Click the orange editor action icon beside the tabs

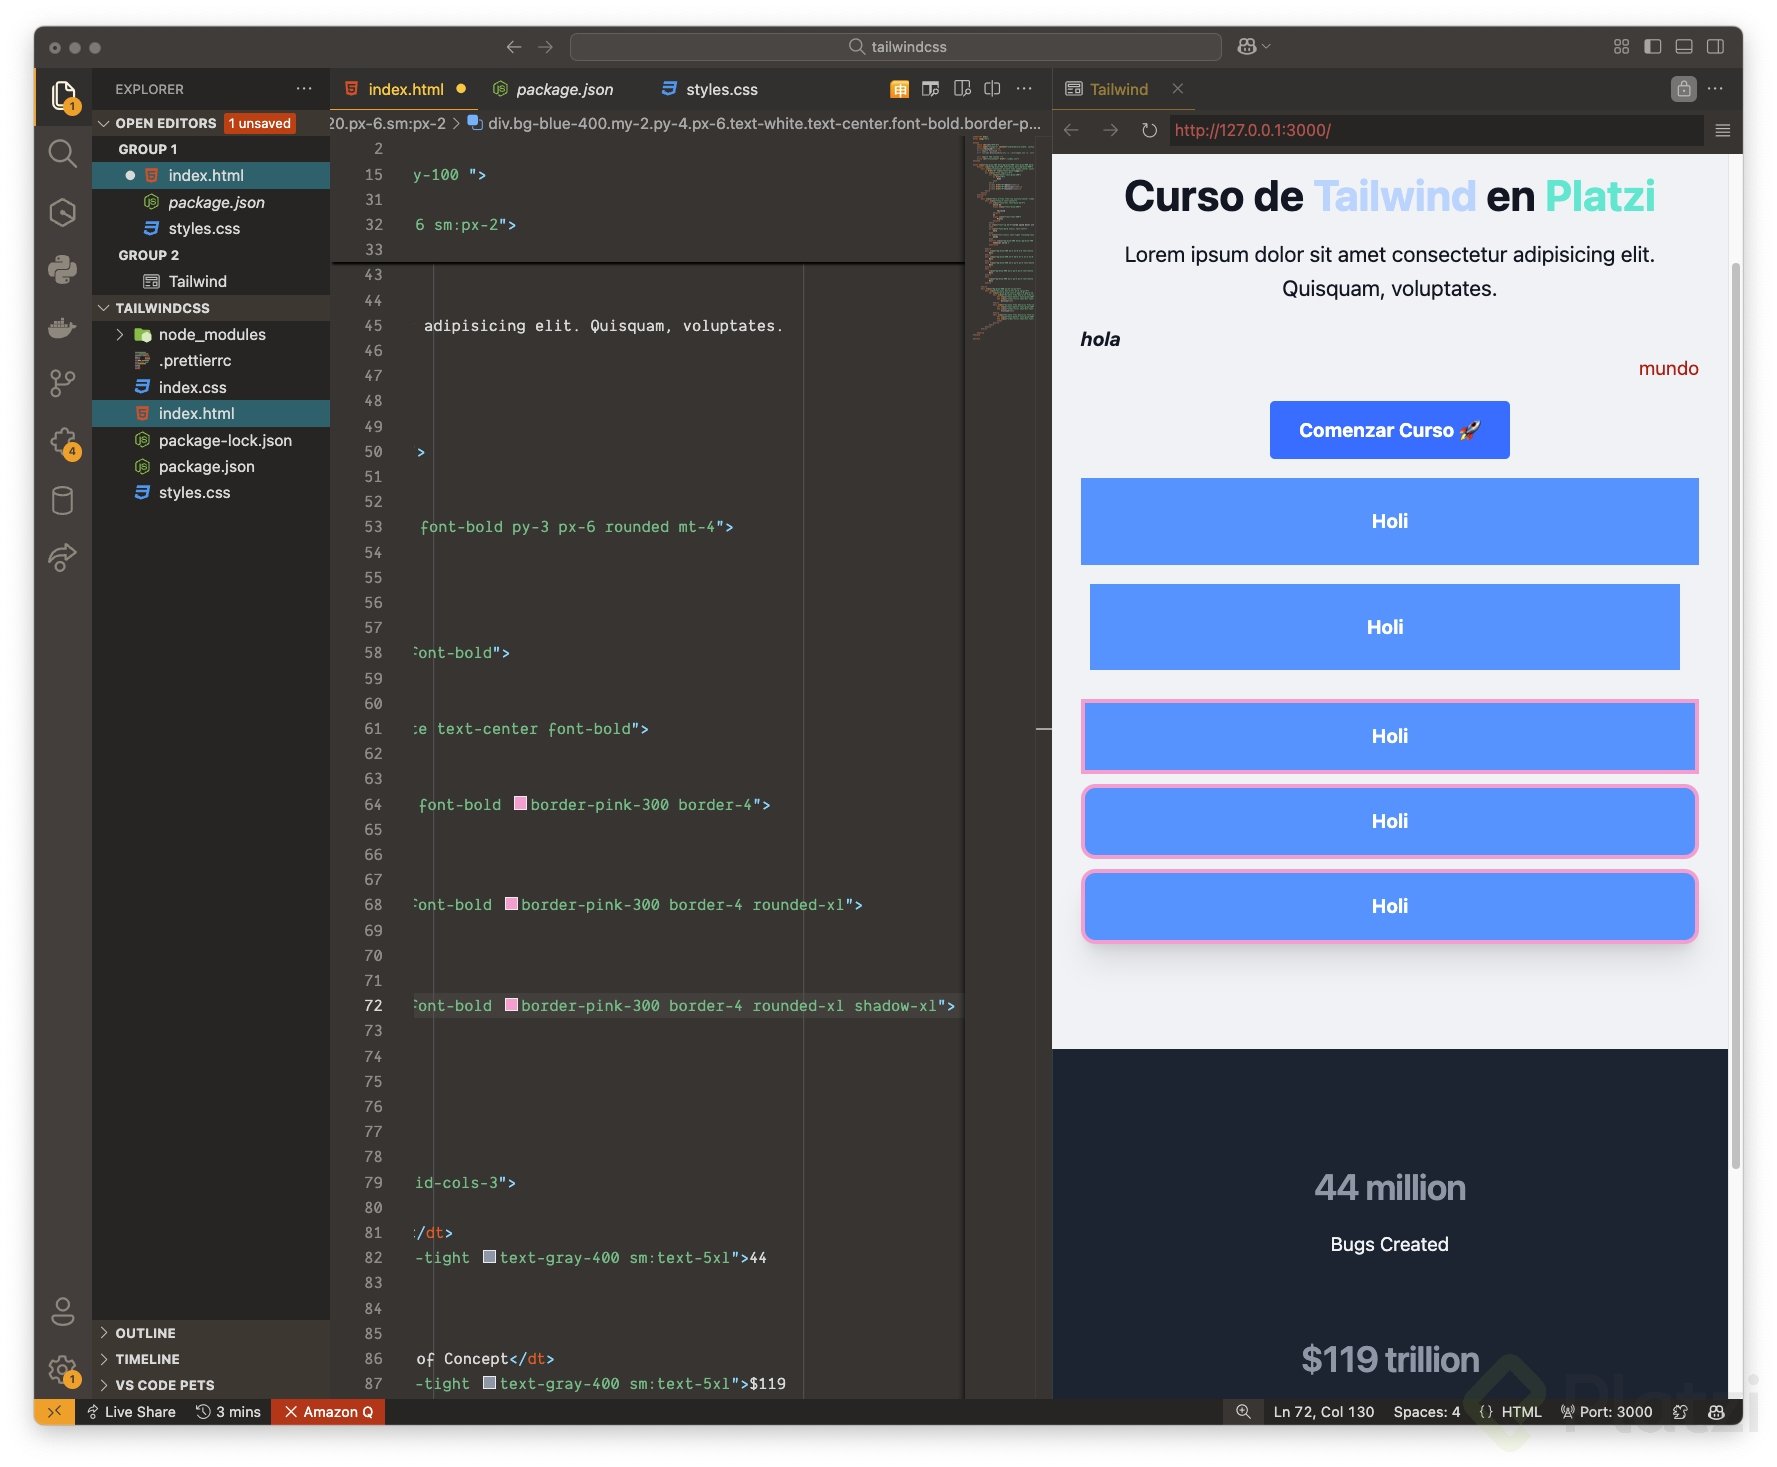pyautogui.click(x=900, y=89)
